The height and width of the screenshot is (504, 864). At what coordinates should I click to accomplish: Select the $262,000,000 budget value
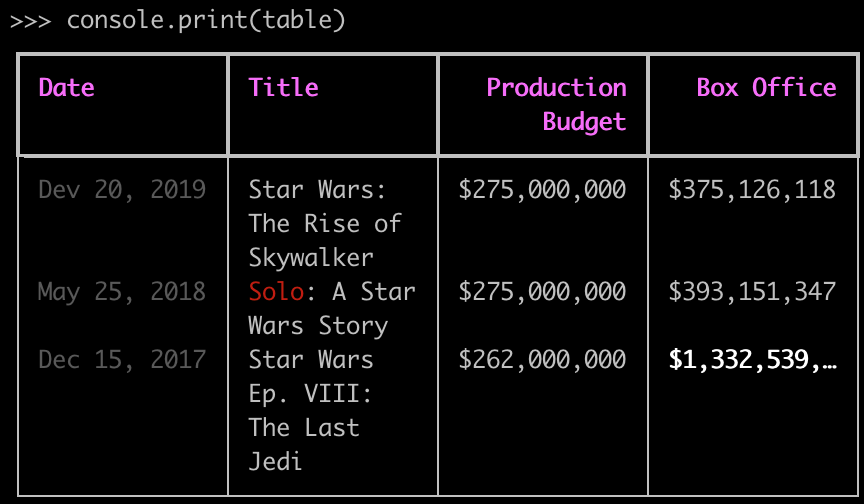(543, 360)
